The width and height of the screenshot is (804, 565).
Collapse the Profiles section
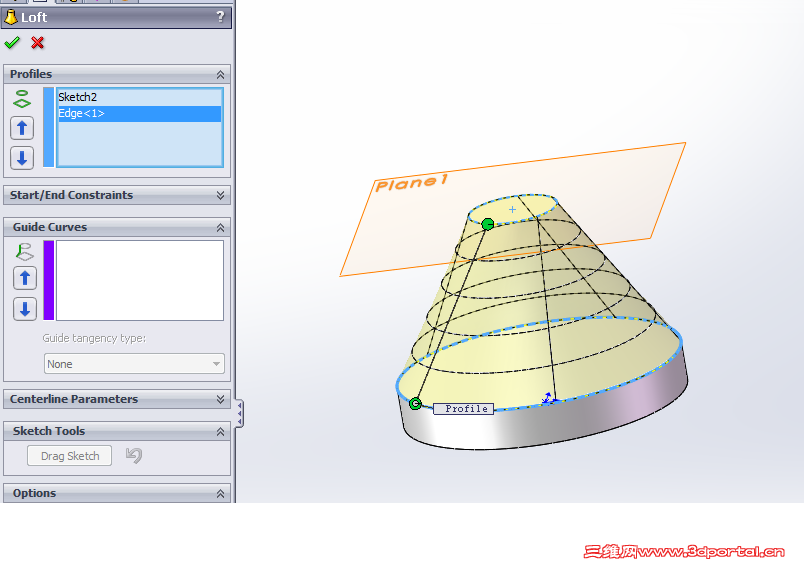coord(220,74)
